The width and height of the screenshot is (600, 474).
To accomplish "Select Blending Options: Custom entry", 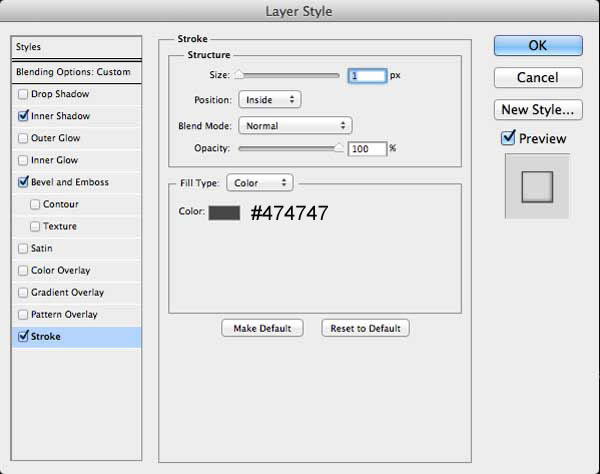I will tap(77, 72).
